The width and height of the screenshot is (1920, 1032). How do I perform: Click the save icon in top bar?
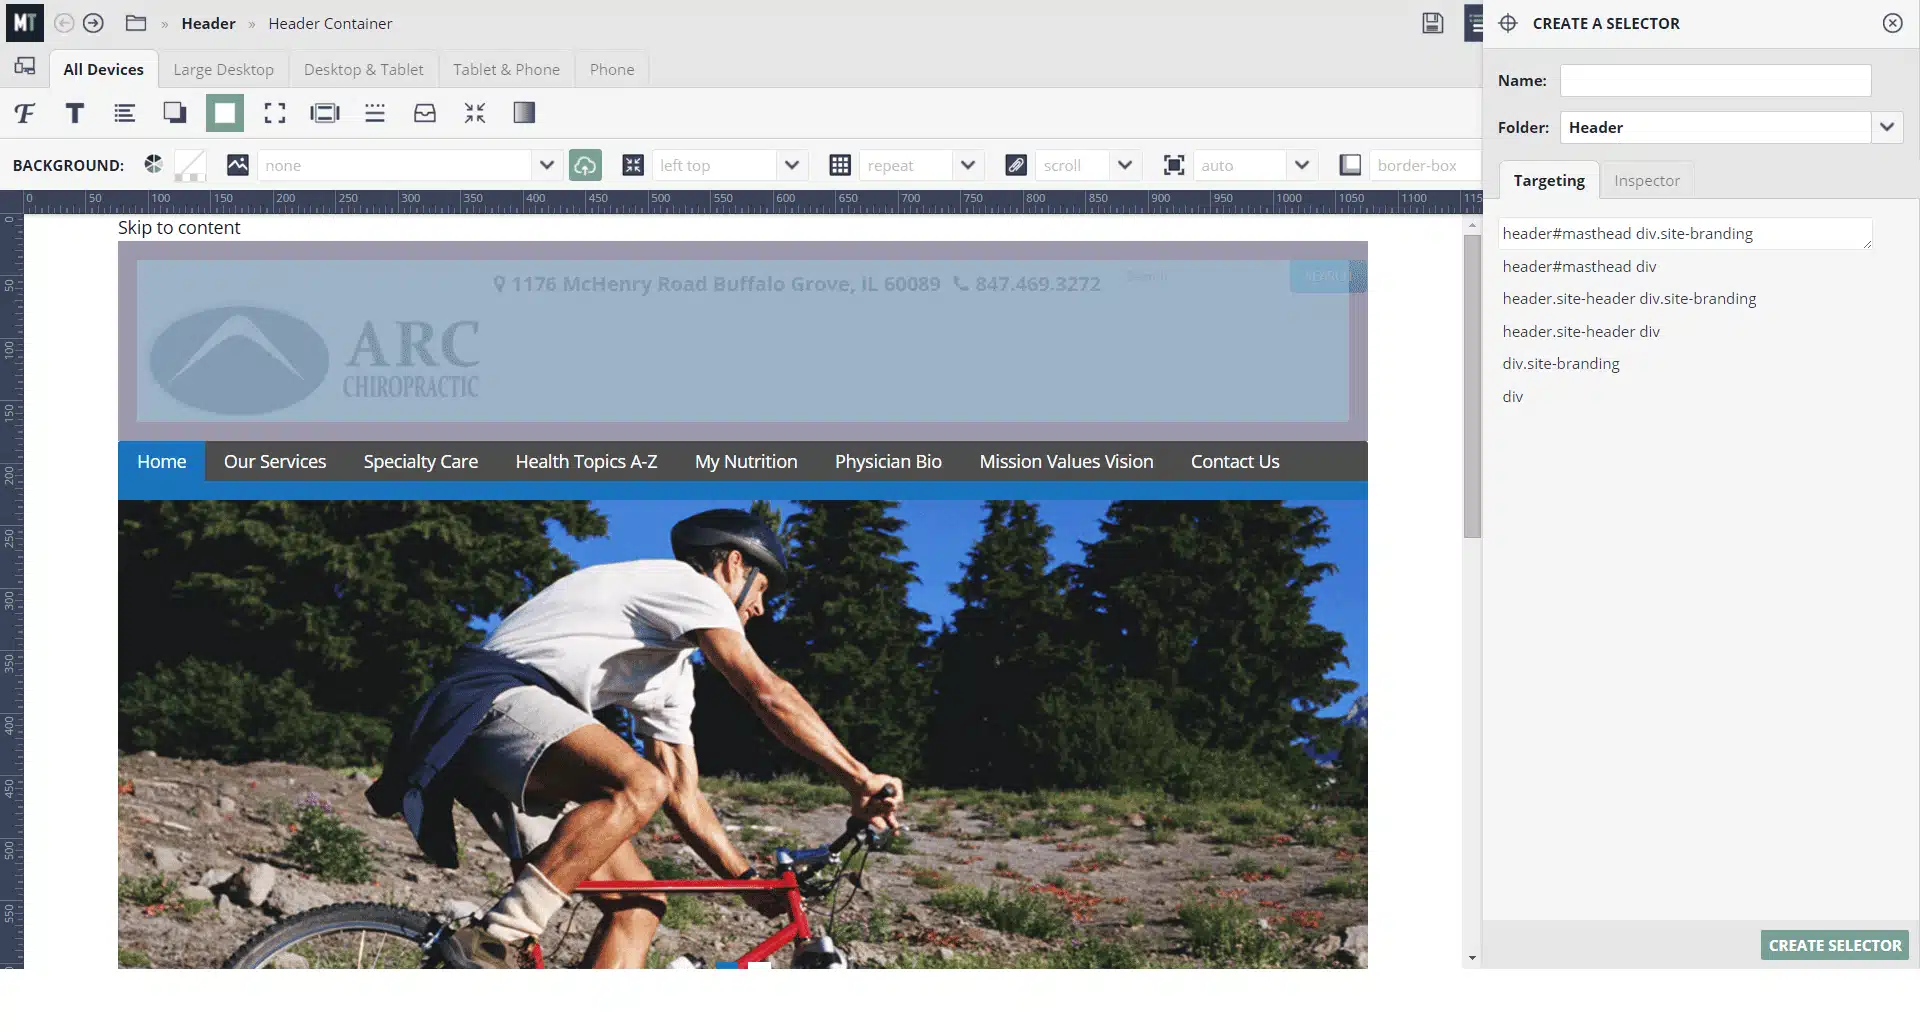pyautogui.click(x=1432, y=23)
